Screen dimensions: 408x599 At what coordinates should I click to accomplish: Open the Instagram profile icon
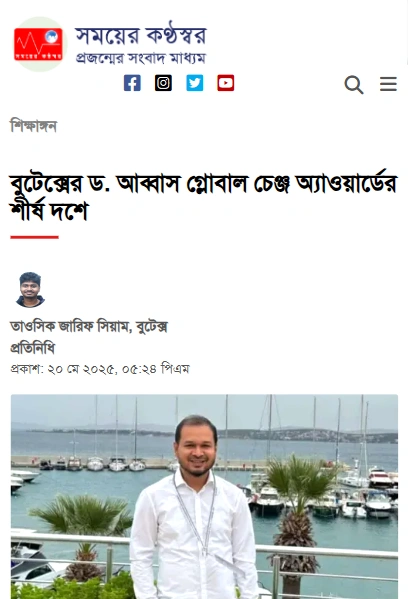pos(163,83)
